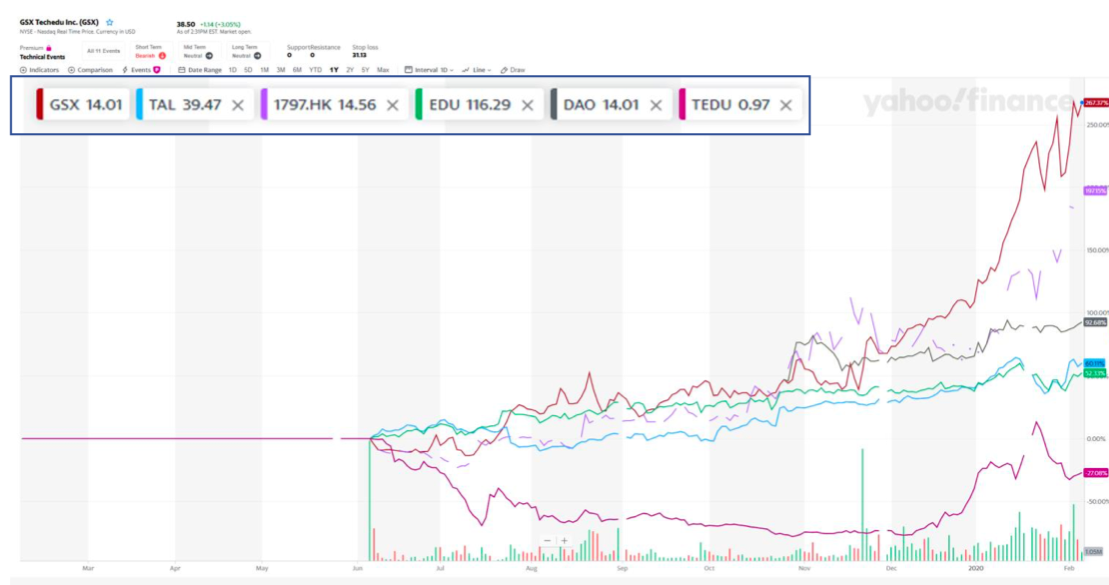Screen dimensions: 1109x585
Task: Open the Events menu
Action: [x=141, y=70]
